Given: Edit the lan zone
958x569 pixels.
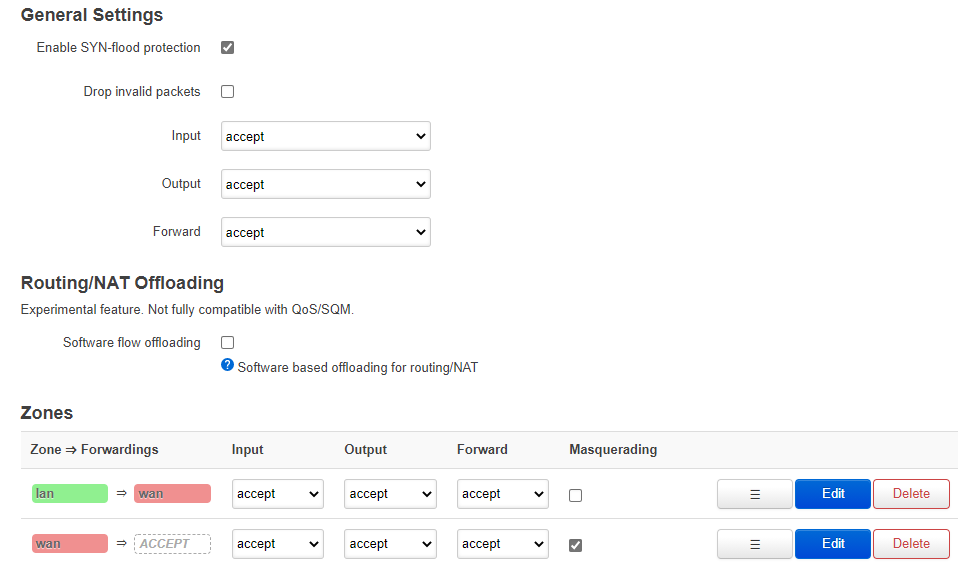Looking at the screenshot, I should (832, 494).
